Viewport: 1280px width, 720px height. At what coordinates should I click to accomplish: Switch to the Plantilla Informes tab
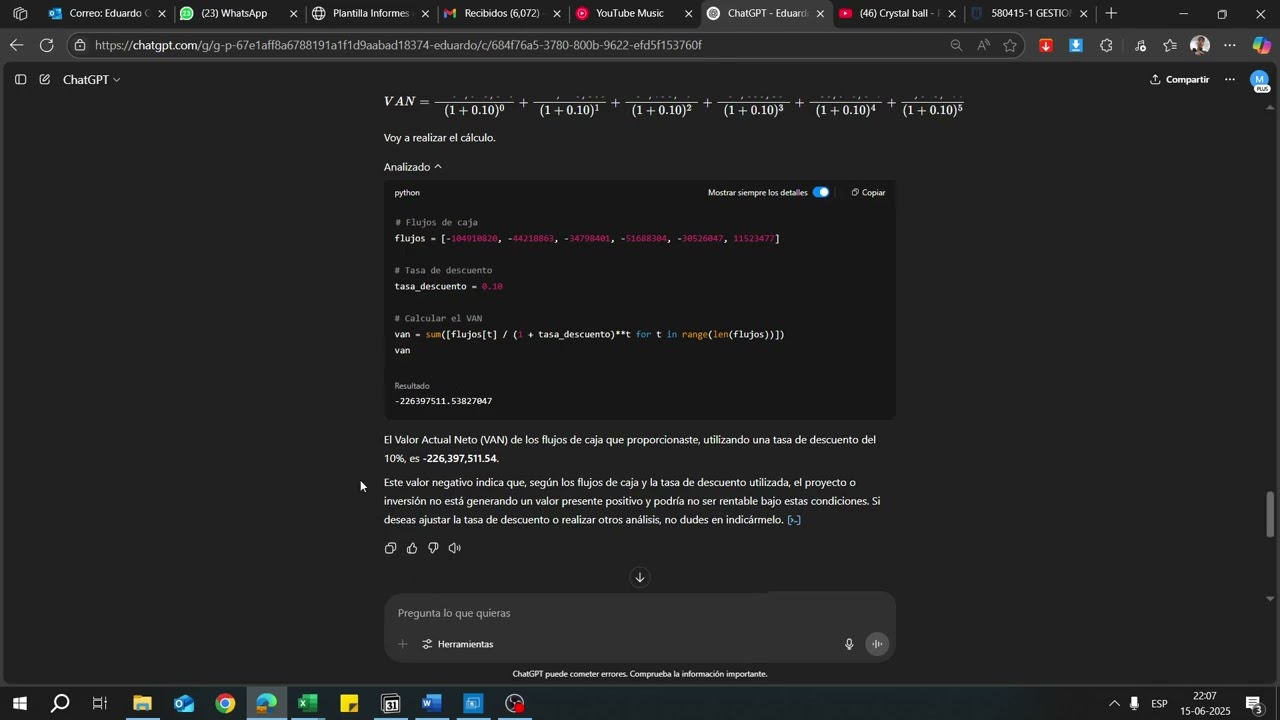point(370,14)
